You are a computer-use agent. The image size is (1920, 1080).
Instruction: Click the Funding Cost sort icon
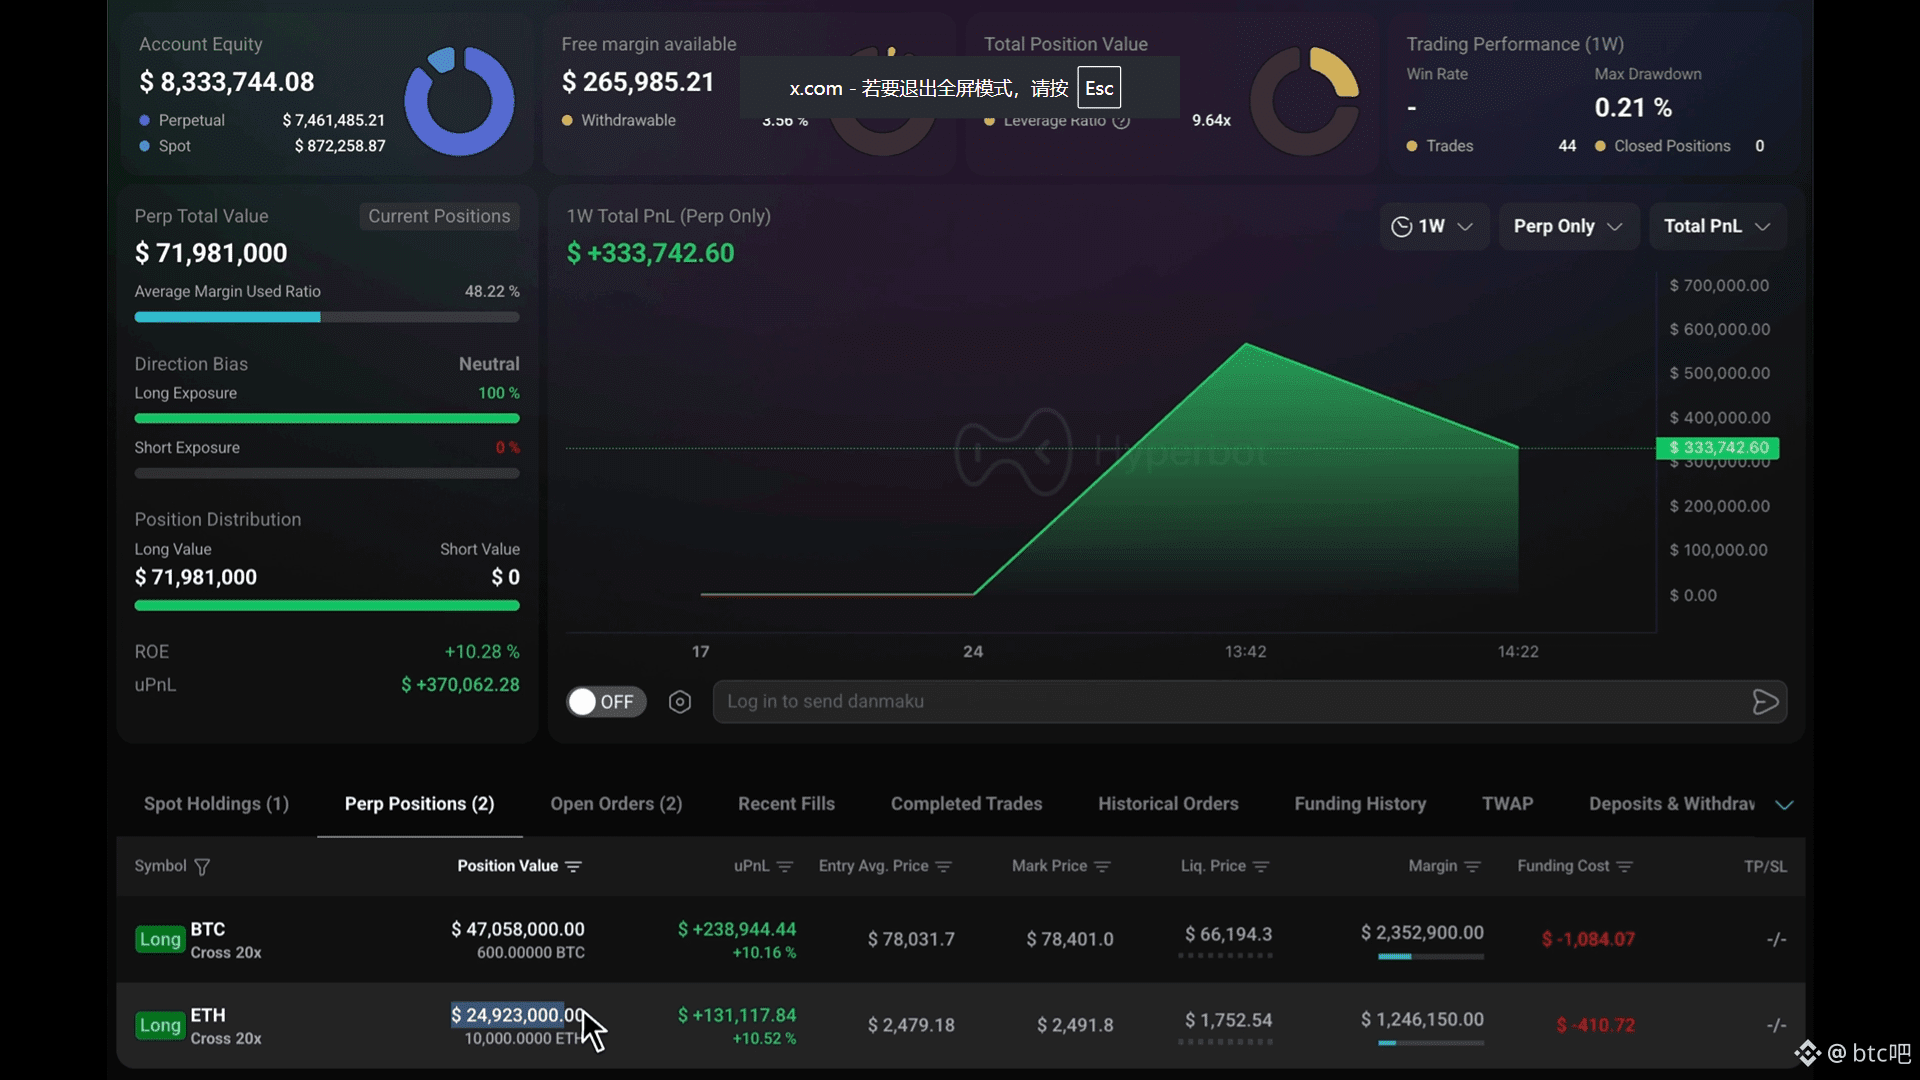pyautogui.click(x=1624, y=867)
